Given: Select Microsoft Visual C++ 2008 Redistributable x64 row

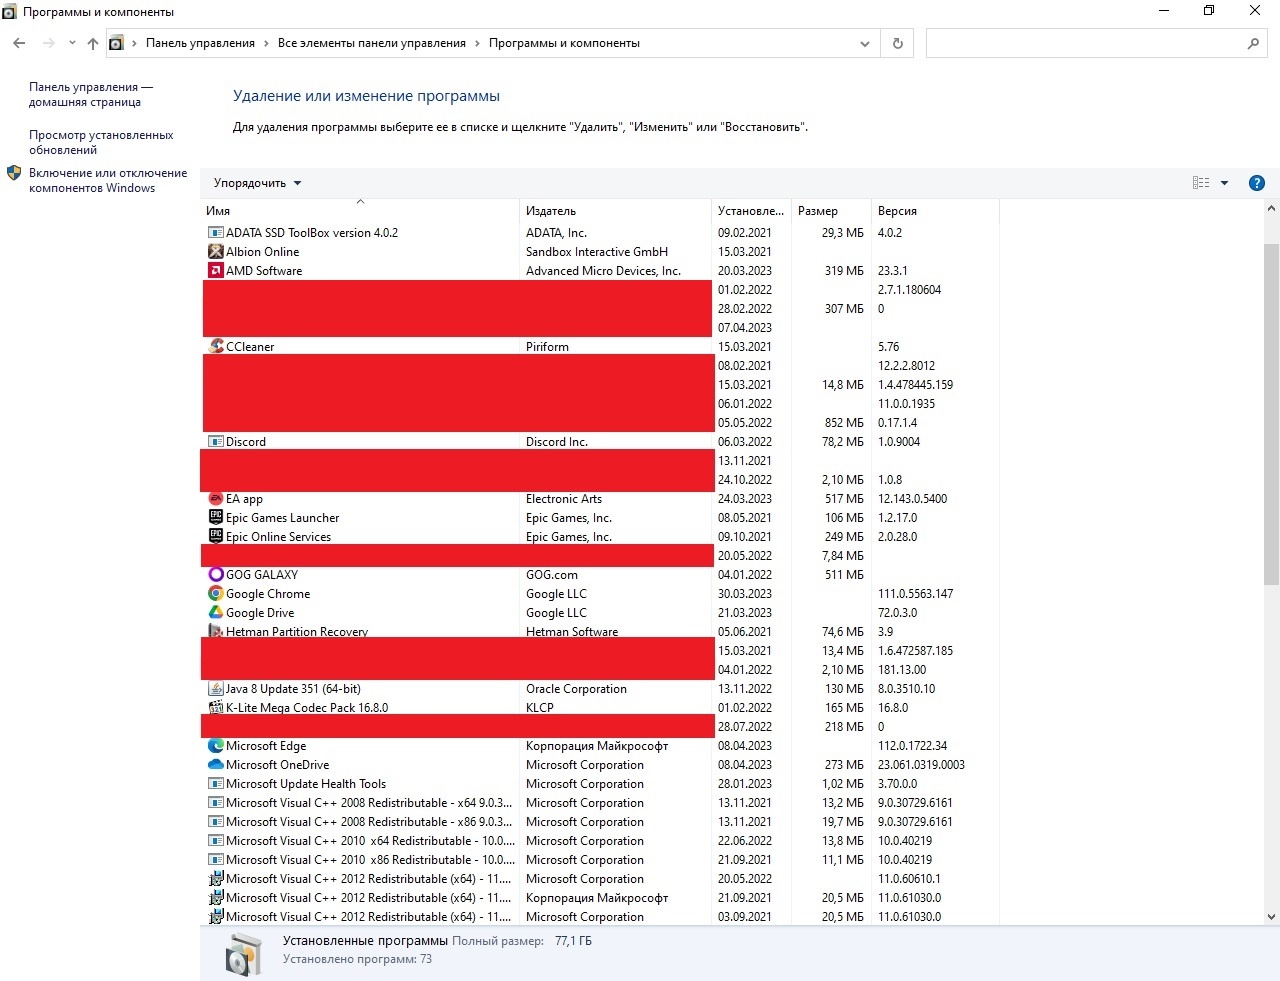Looking at the screenshot, I should pos(600,803).
